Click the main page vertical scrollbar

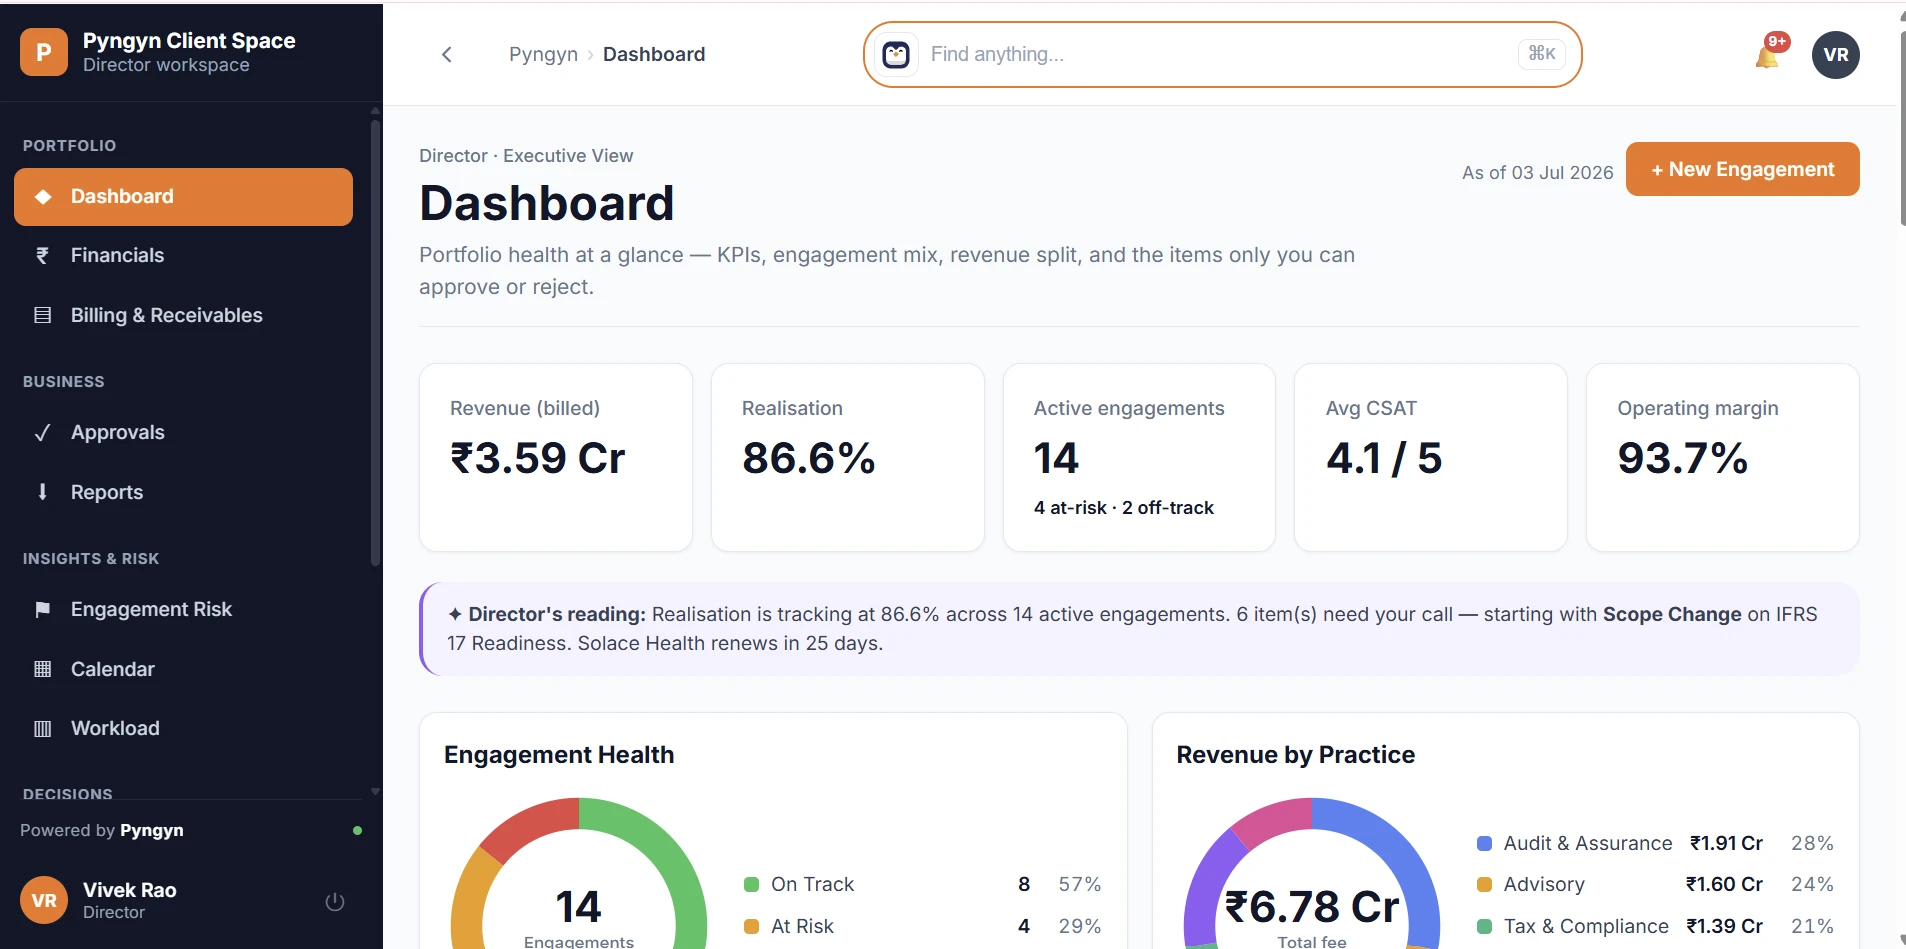[x=1901, y=128]
